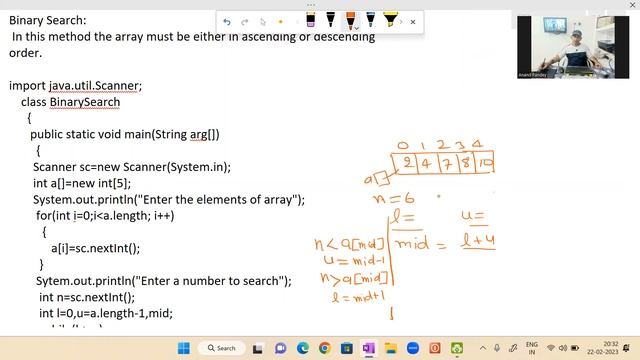Click 'Scanner sc=new Scanner(System.in);' line
The image size is (640, 360).
[x=132, y=167]
